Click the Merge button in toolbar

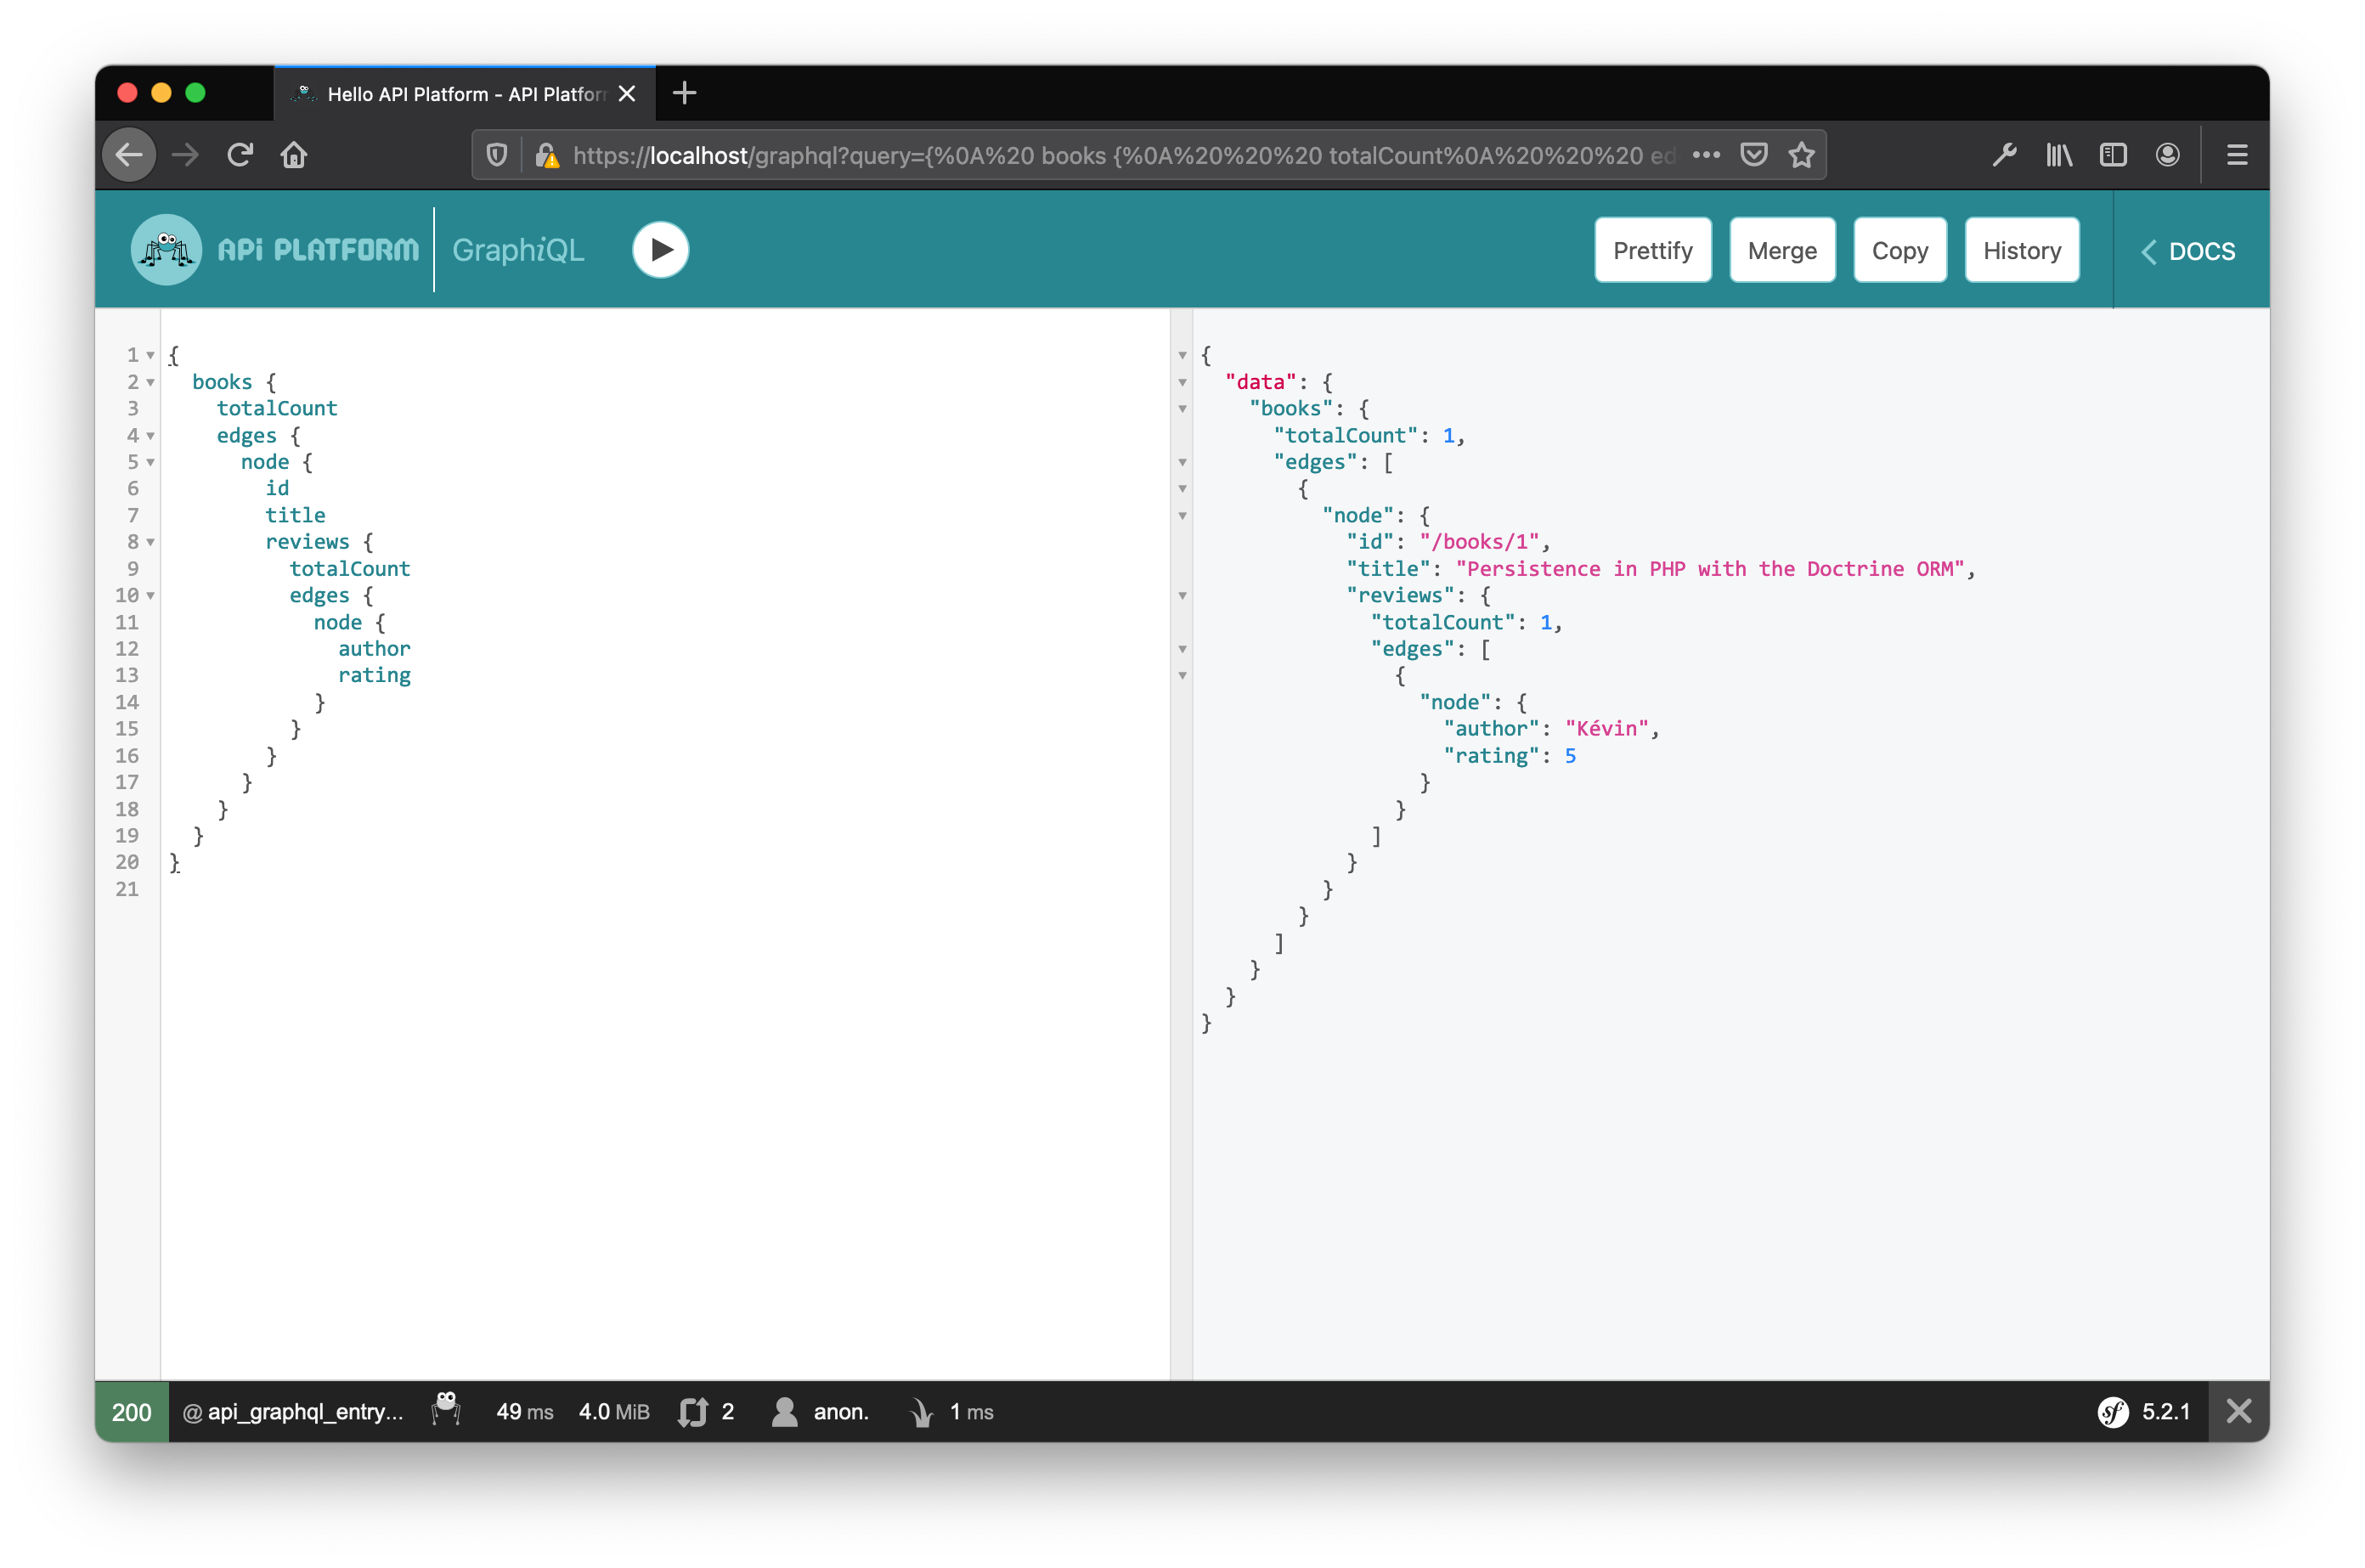(1781, 251)
